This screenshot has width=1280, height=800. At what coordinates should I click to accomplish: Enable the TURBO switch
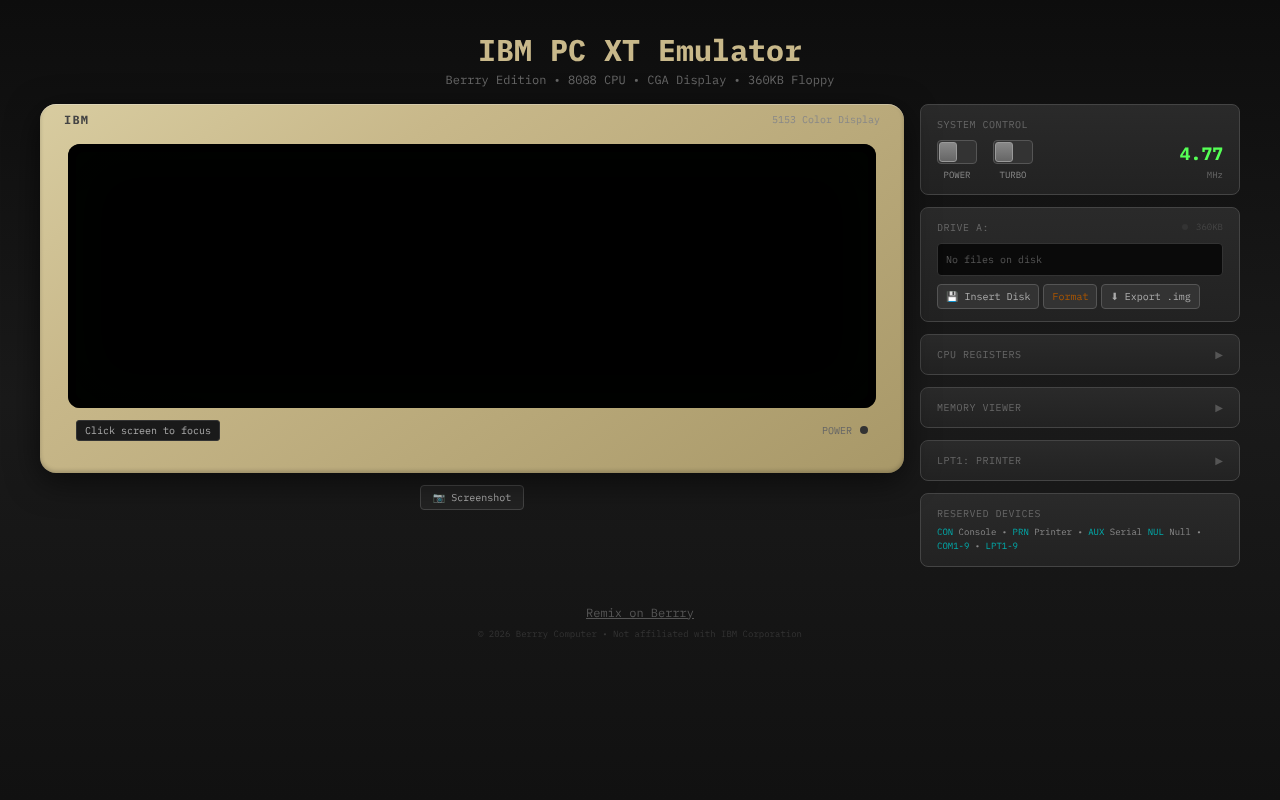click(1012, 151)
